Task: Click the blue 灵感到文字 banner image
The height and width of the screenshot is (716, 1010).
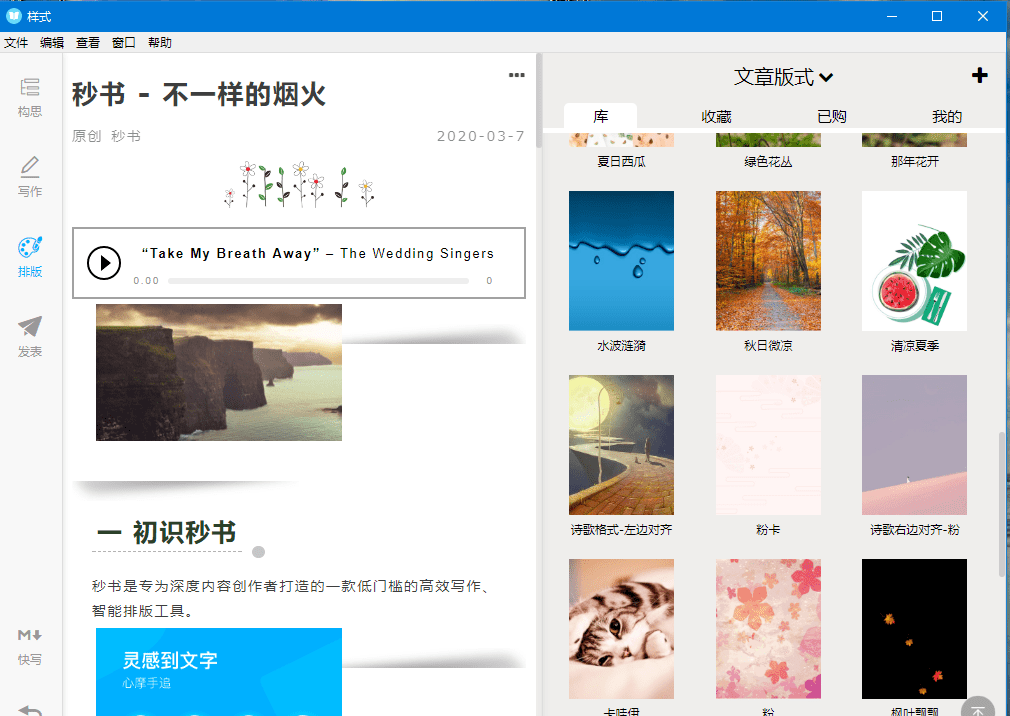Action: pyautogui.click(x=219, y=672)
